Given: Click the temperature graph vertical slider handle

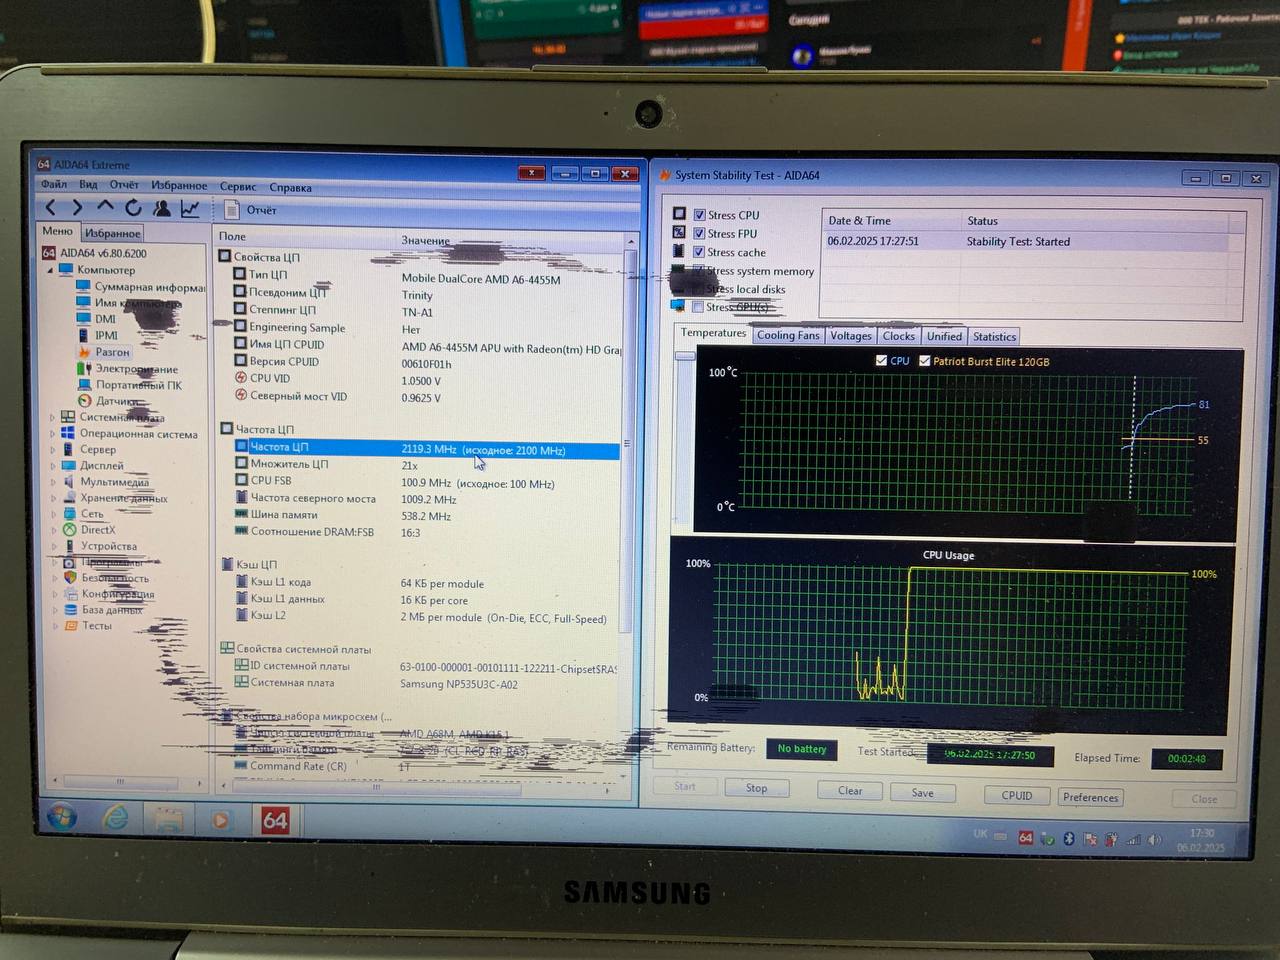Looking at the screenshot, I should click(x=685, y=355).
